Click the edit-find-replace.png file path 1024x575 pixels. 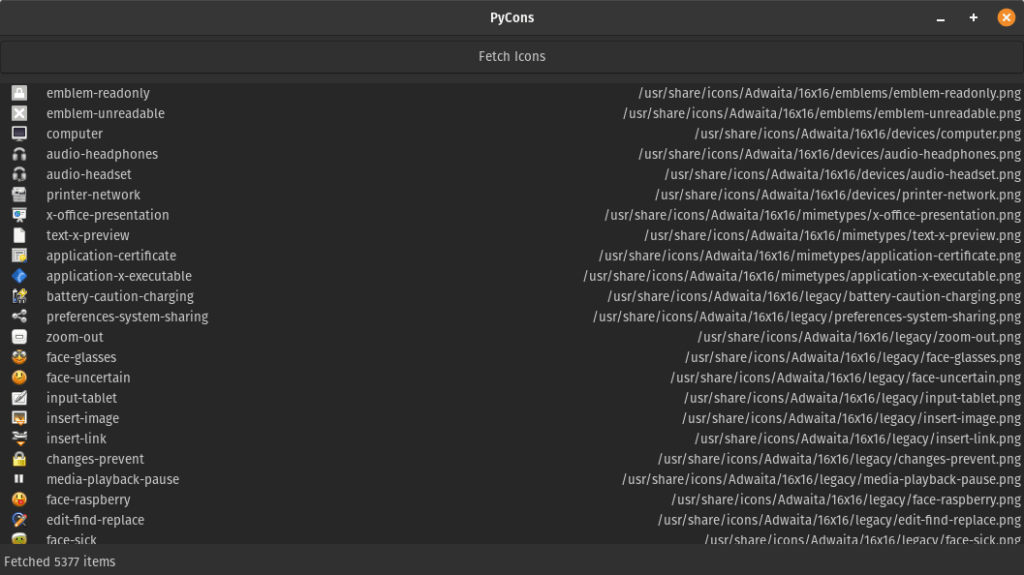(839, 520)
